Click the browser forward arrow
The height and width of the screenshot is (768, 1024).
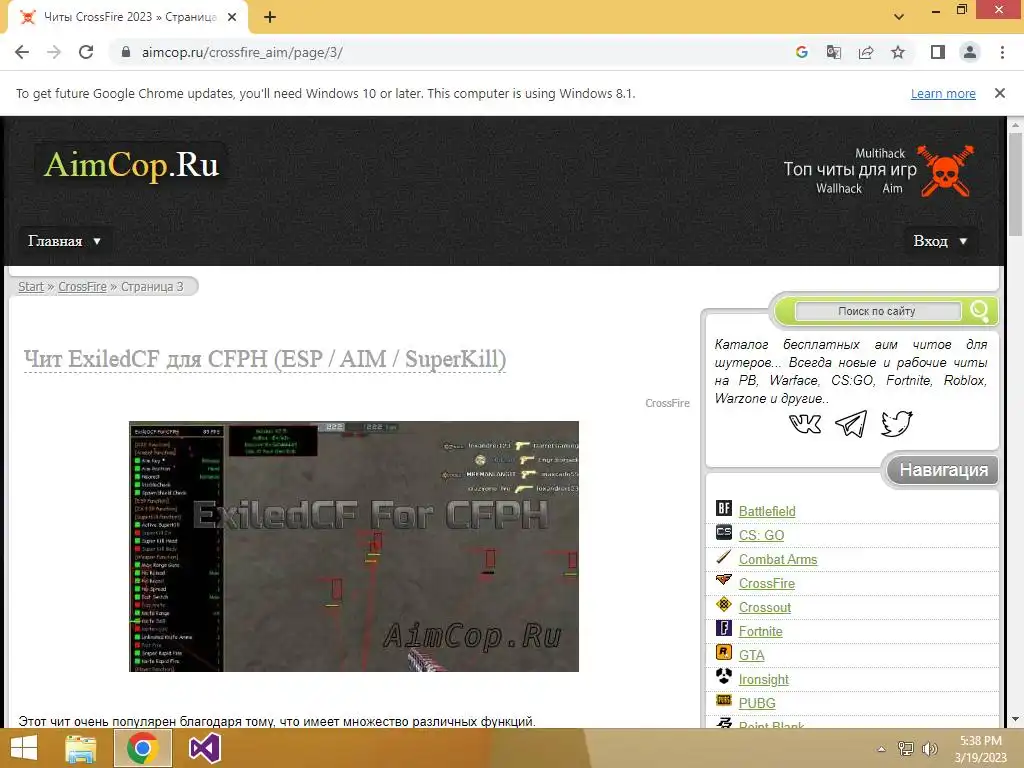point(54,52)
